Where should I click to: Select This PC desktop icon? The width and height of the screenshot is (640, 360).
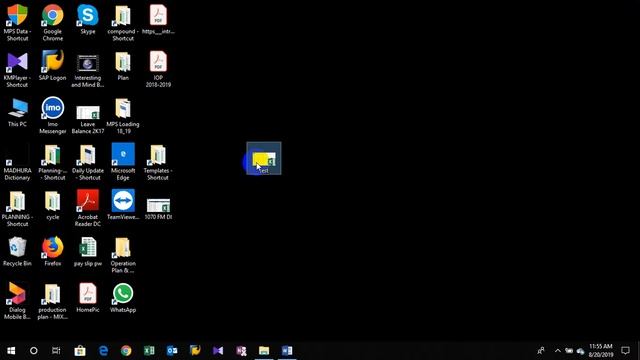[x=17, y=113]
